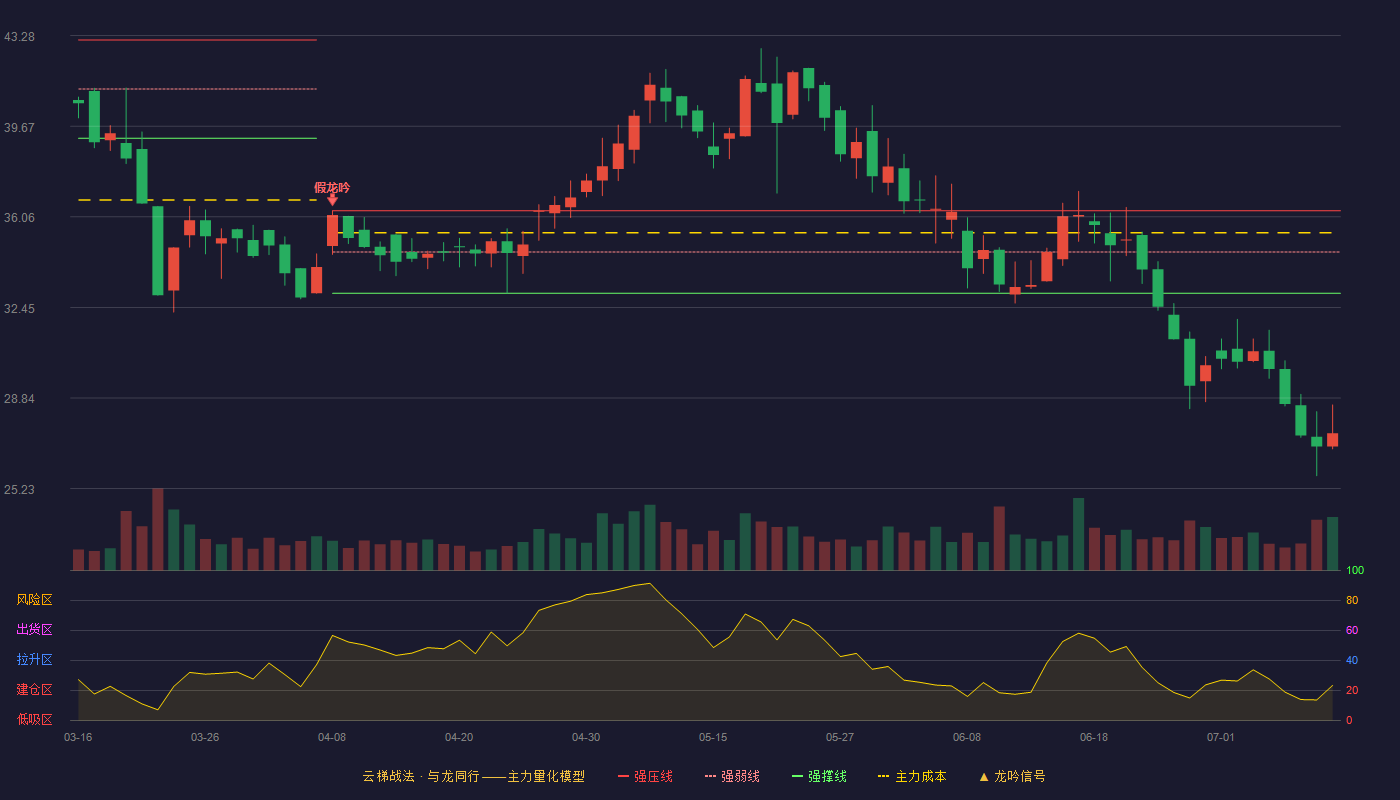Click the 04-08 date axis label
The width and height of the screenshot is (1400, 800).
(332, 737)
